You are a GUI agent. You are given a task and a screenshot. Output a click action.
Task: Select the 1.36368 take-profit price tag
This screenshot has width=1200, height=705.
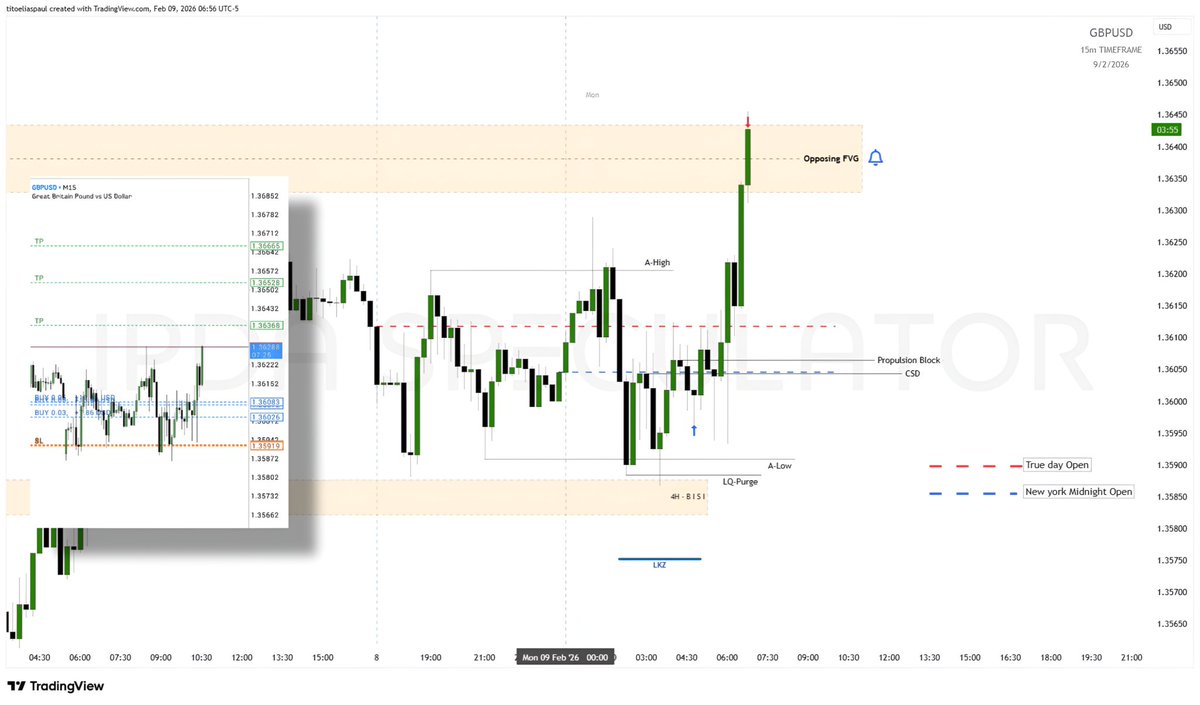coord(267,325)
